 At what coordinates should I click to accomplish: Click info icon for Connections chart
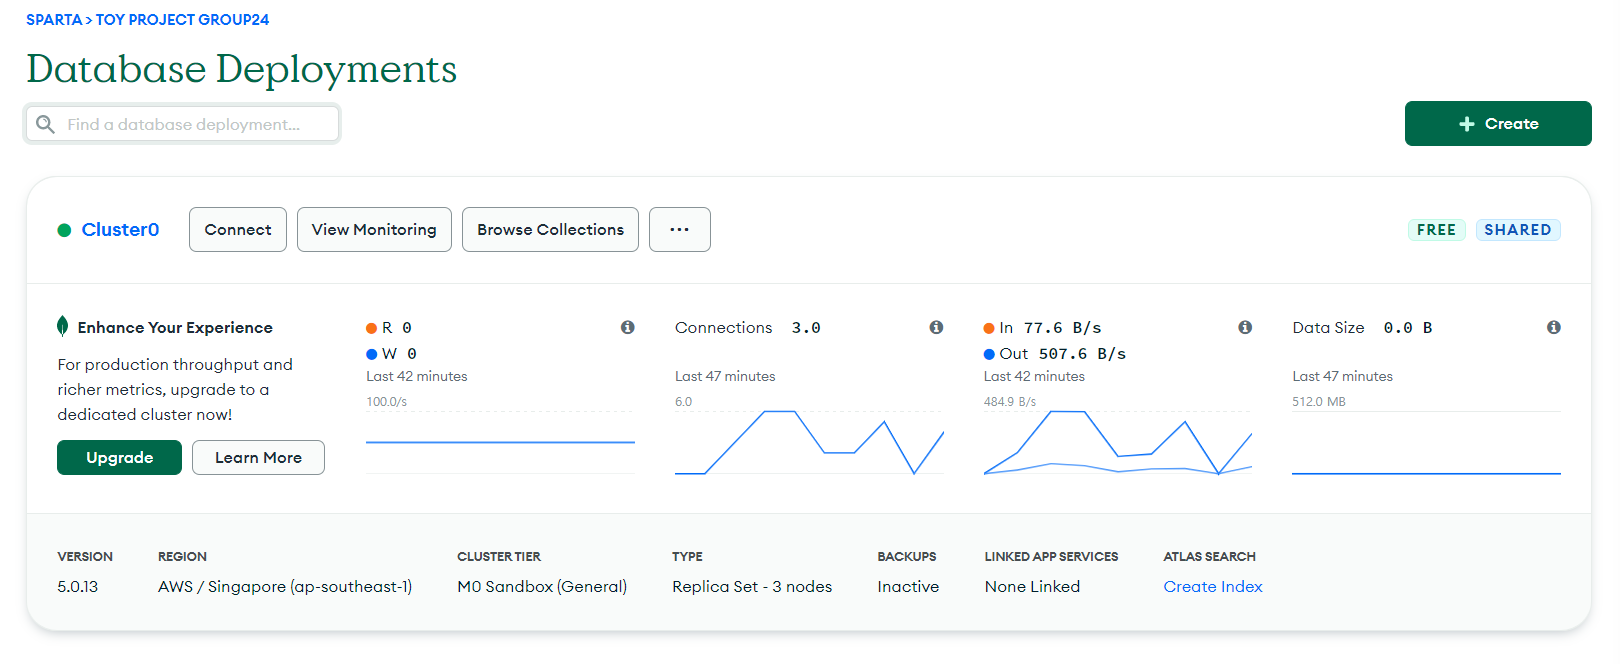(936, 327)
